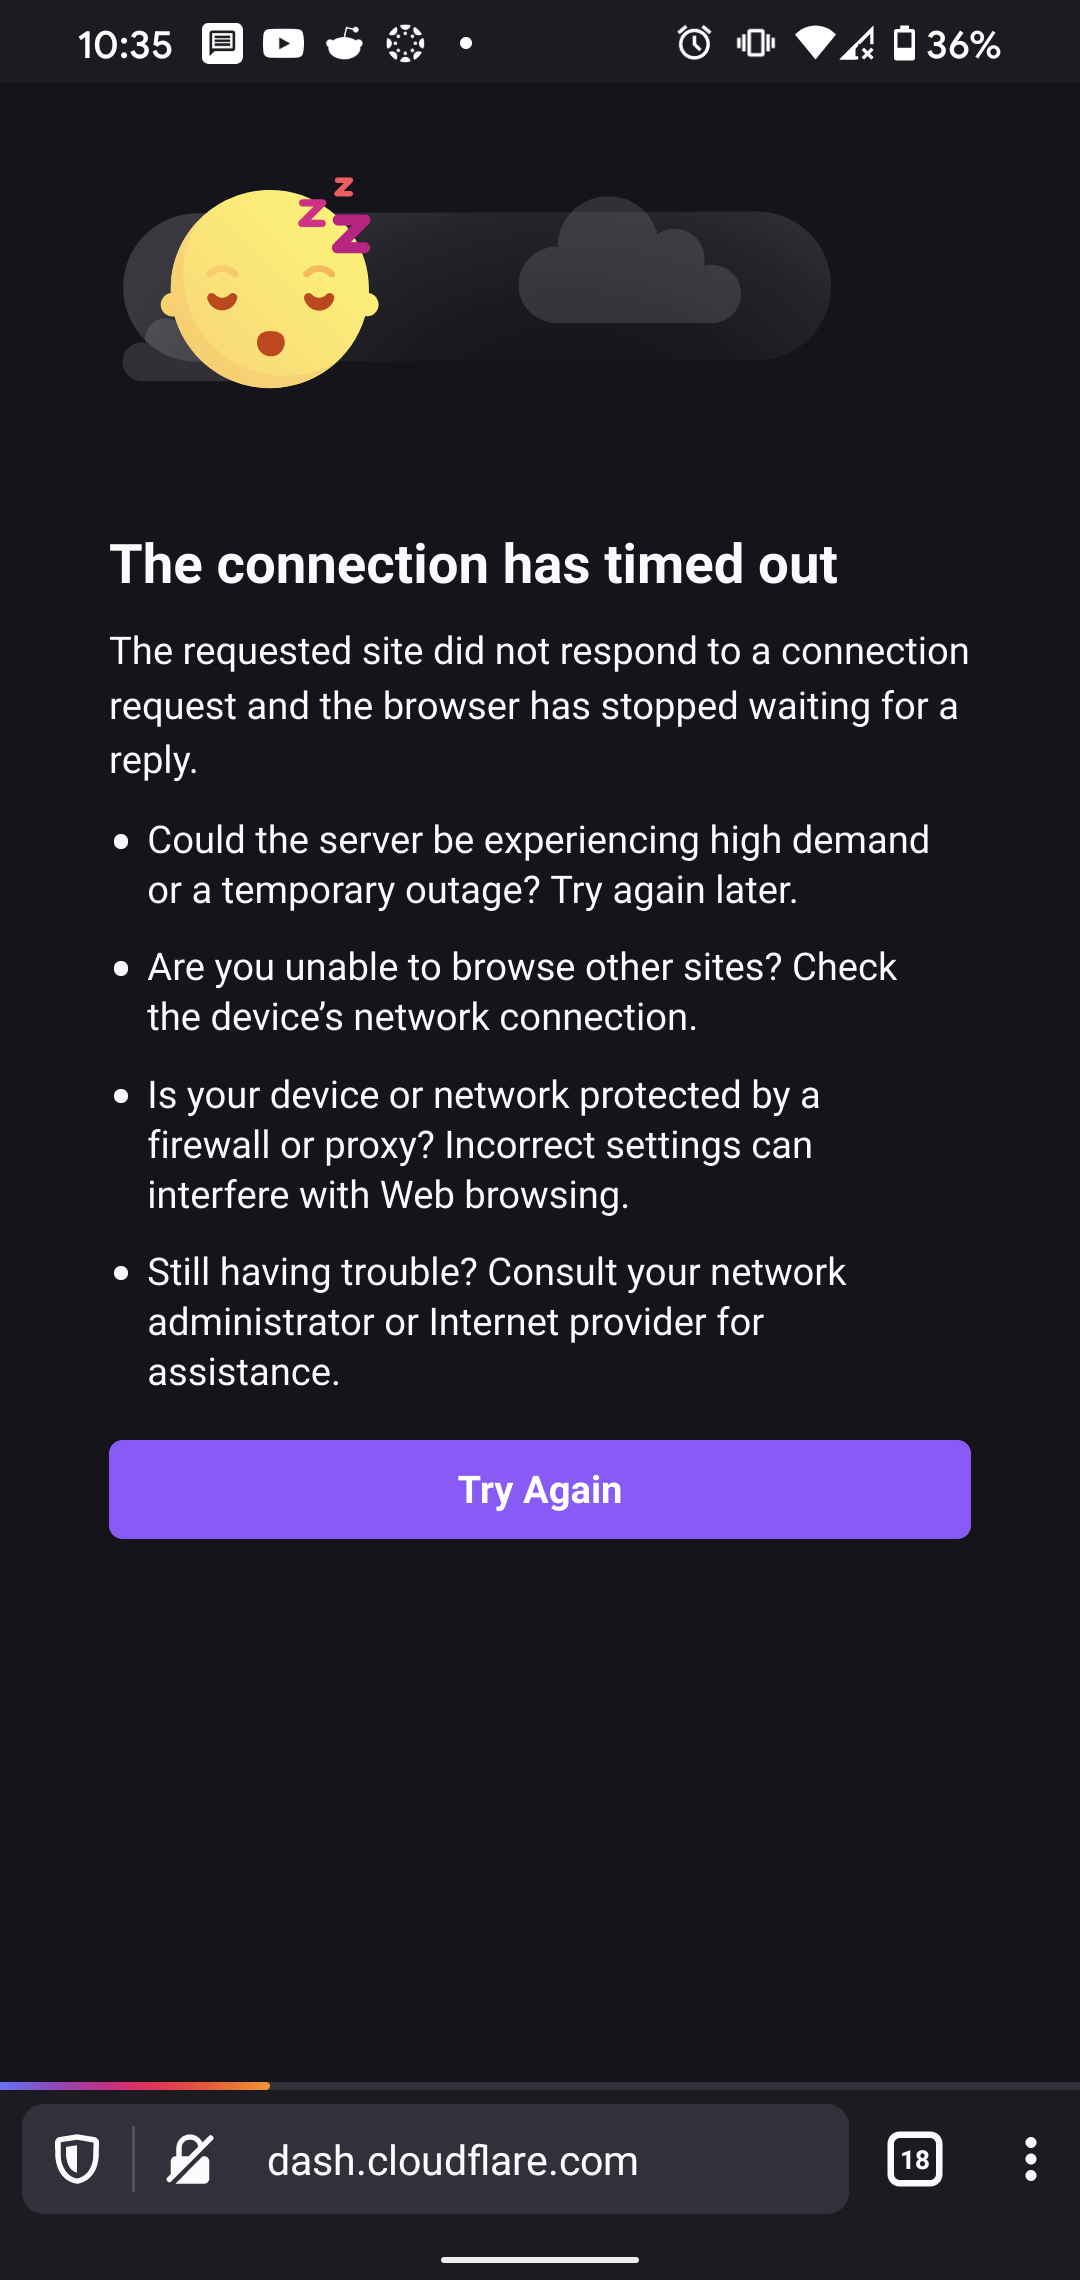This screenshot has height=2280, width=1080.
Task: Tap the Try Again button
Action: [540, 1489]
